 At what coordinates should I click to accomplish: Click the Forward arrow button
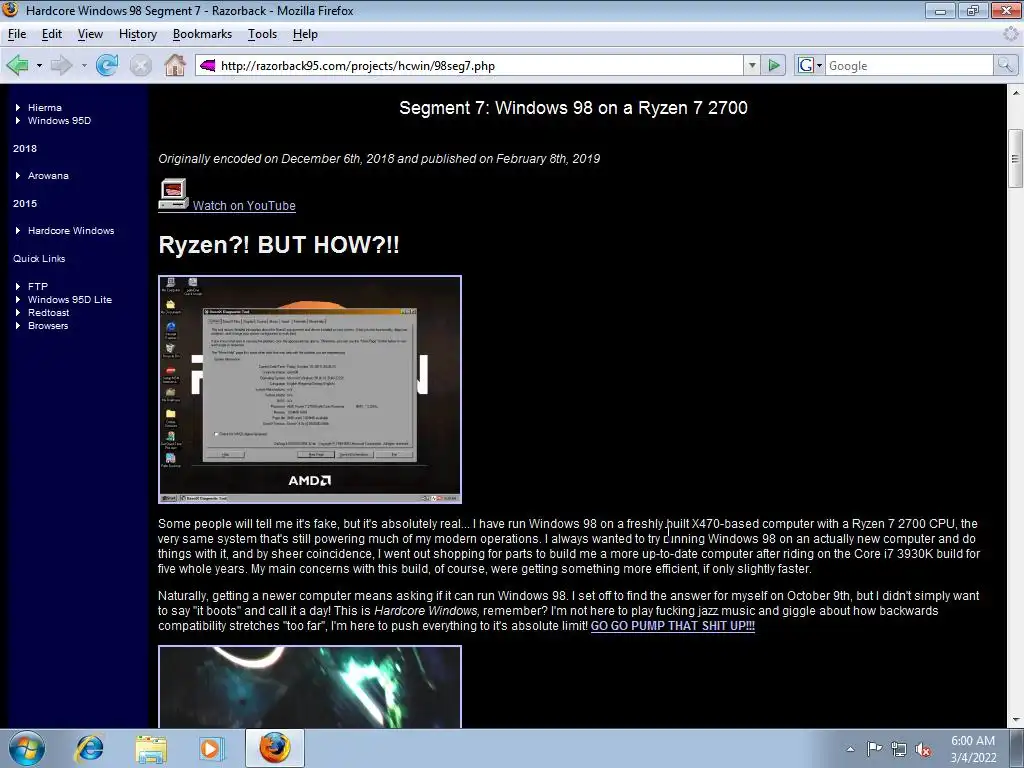[62, 65]
